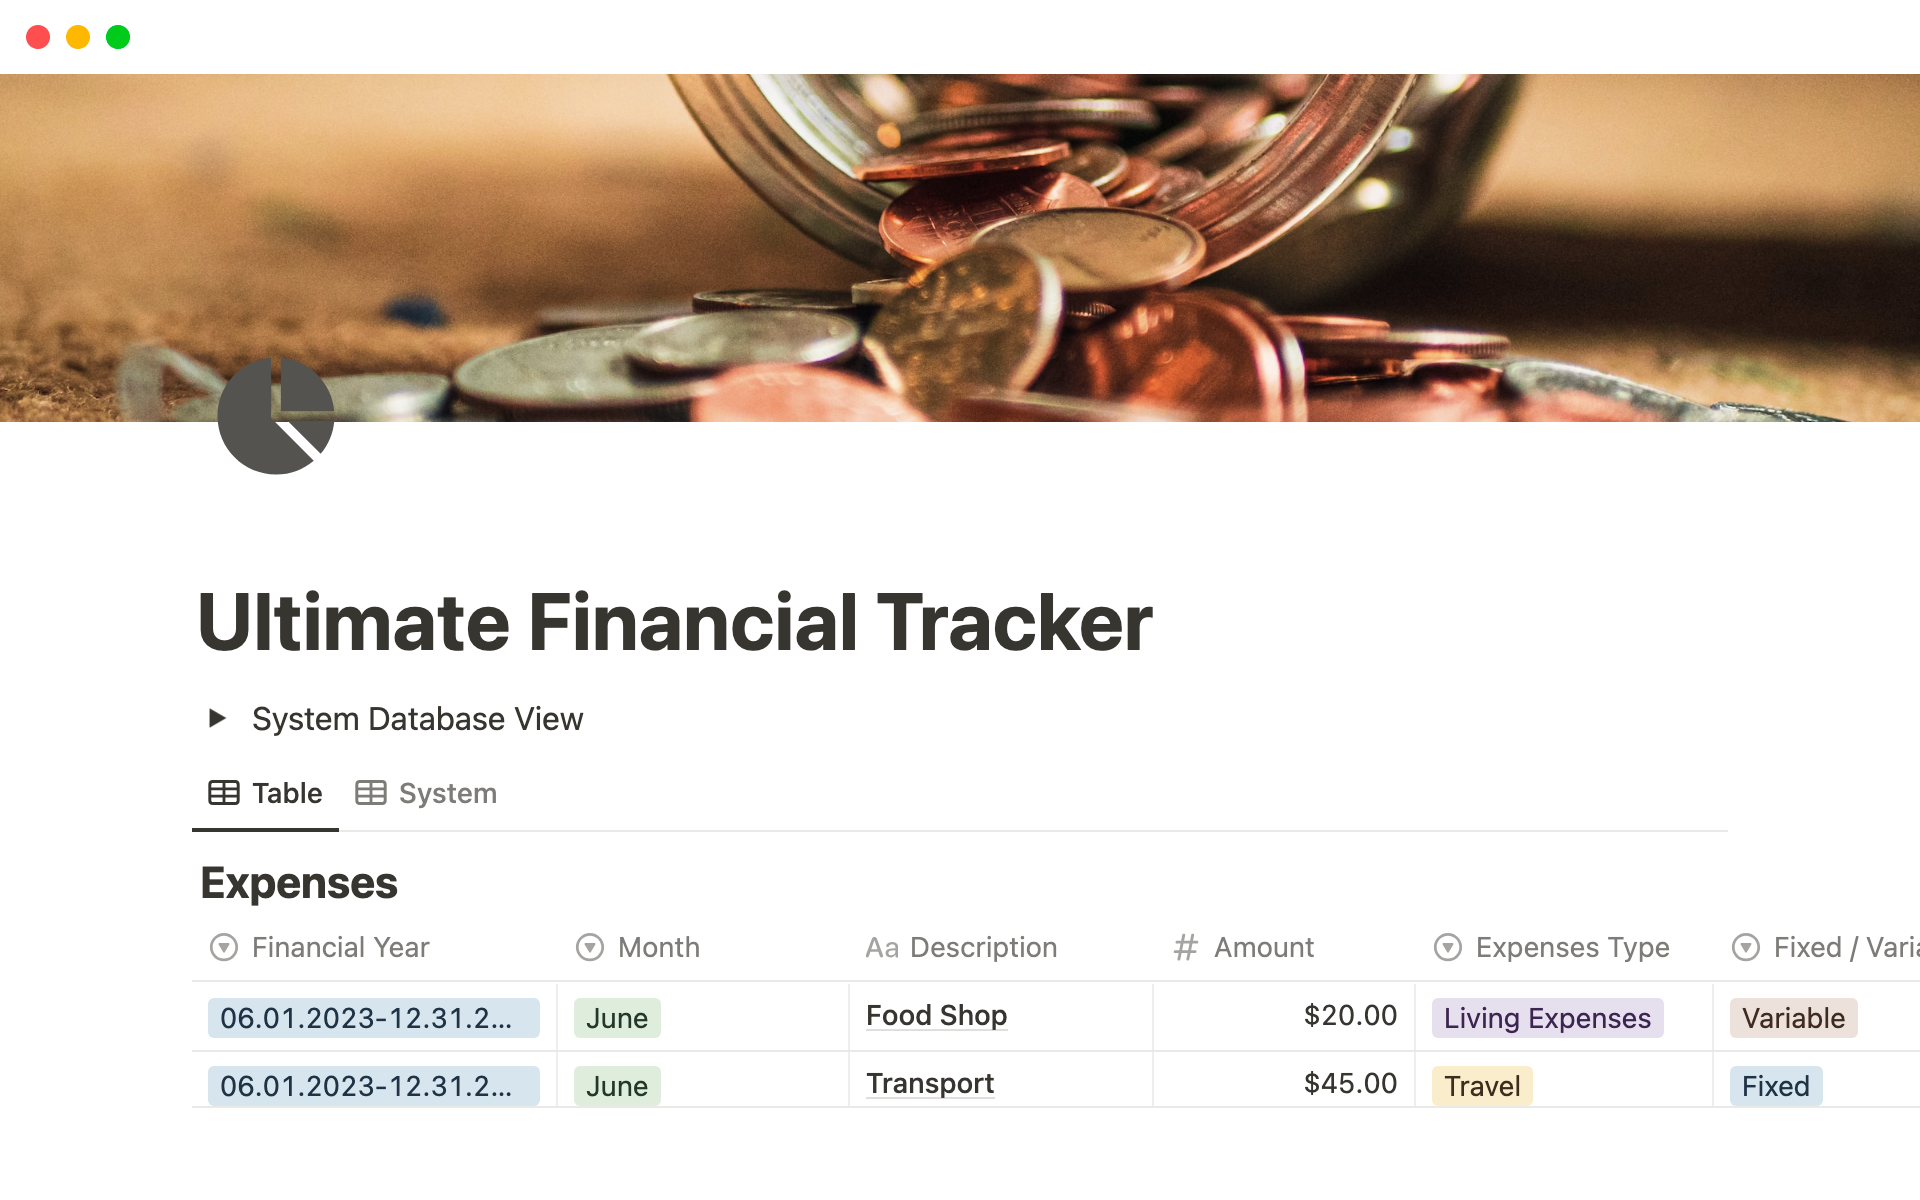
Task: Switch to the System view tab
Action: point(446,793)
